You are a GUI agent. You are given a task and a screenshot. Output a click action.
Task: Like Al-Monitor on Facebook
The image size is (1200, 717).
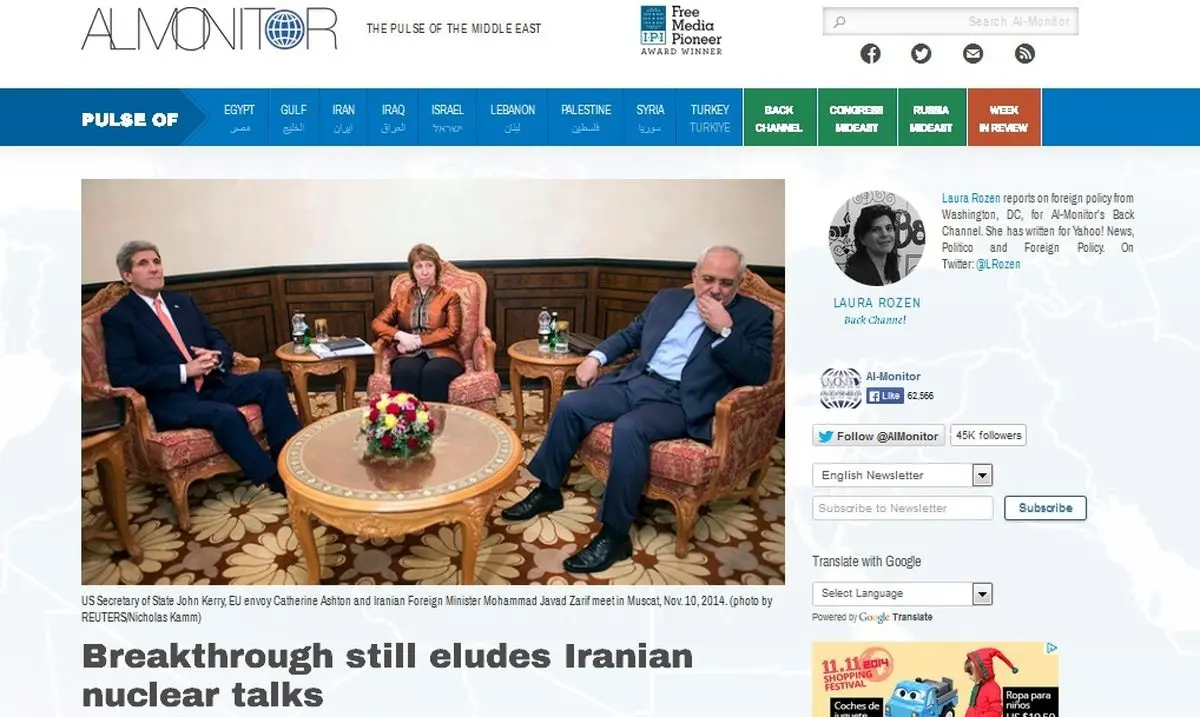point(885,396)
